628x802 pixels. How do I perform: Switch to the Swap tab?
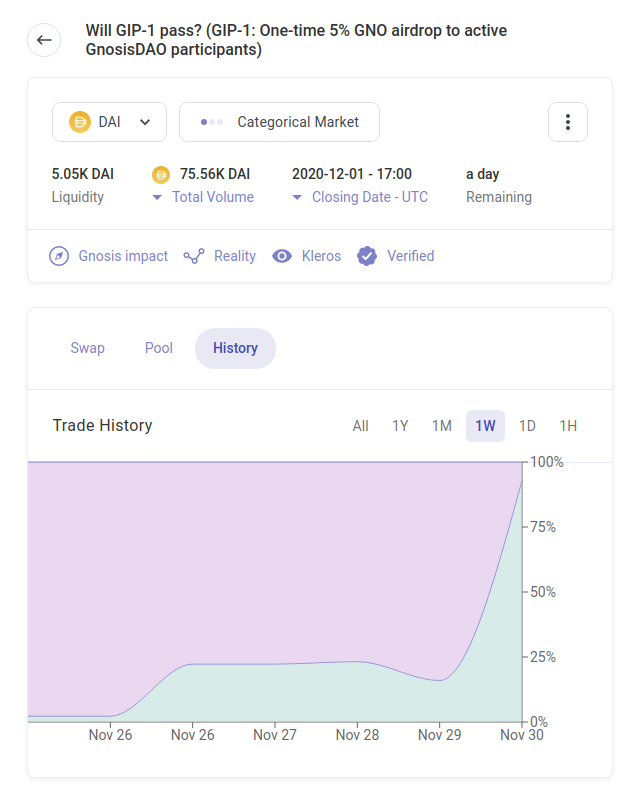coord(87,348)
